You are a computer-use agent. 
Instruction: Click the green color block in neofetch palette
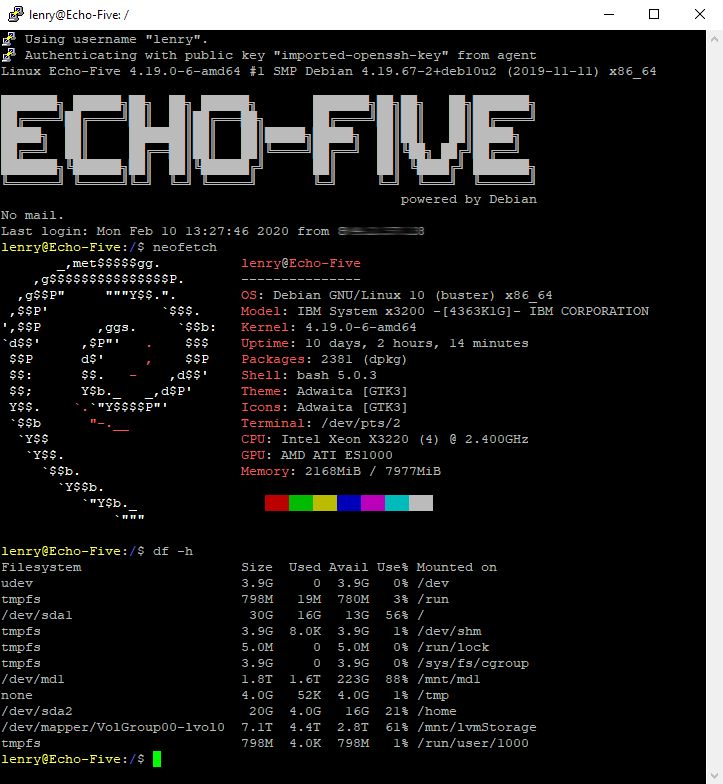tap(301, 503)
